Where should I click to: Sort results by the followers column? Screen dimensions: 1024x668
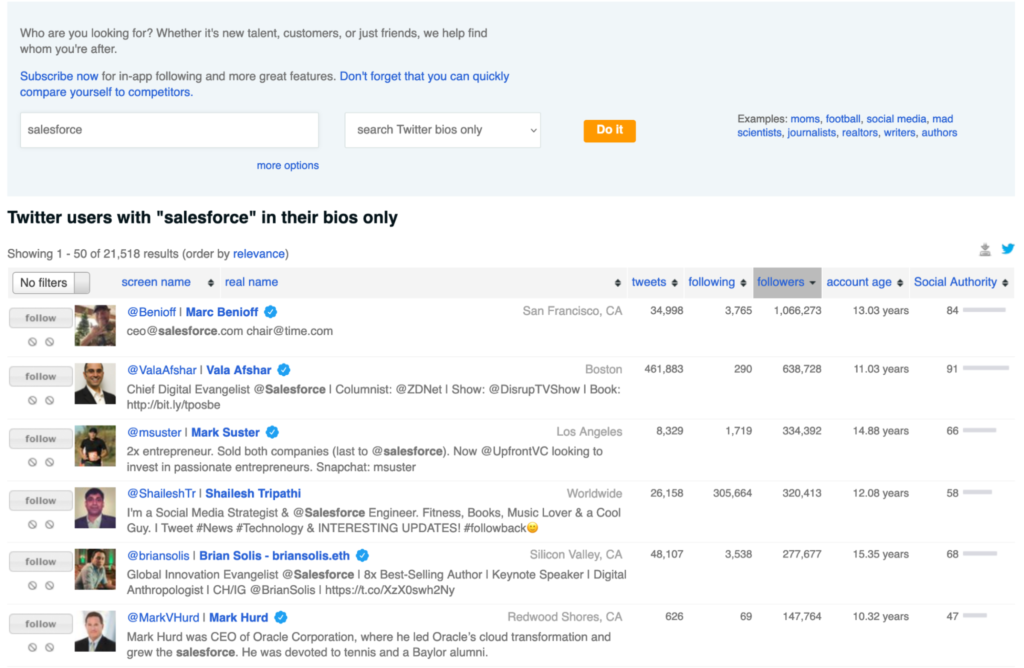pyautogui.click(x=786, y=282)
